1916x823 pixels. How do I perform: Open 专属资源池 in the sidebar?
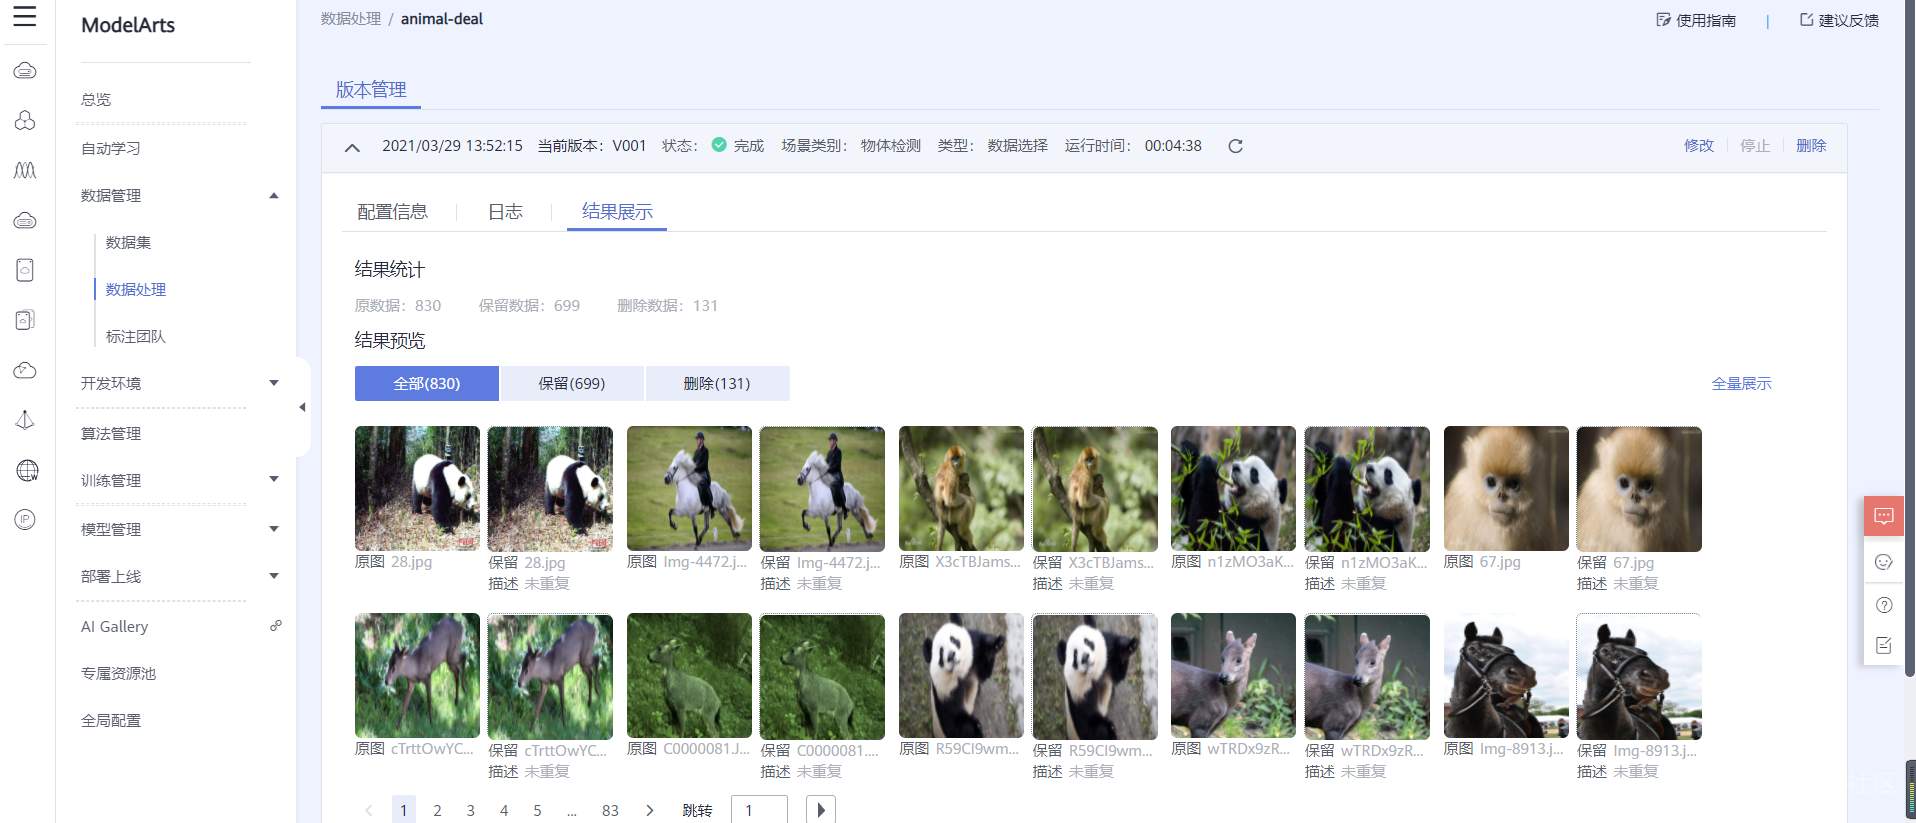point(118,673)
